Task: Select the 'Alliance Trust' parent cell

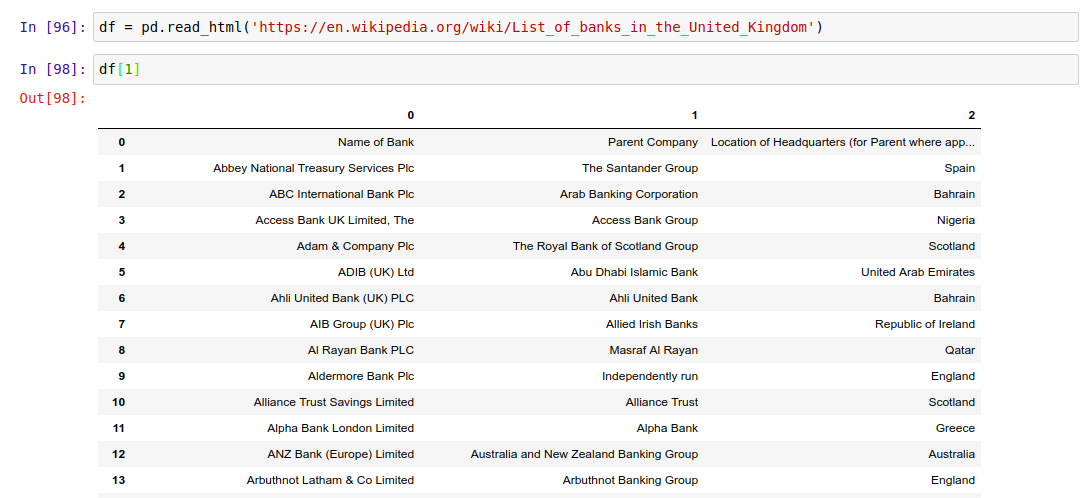Action: coord(662,402)
